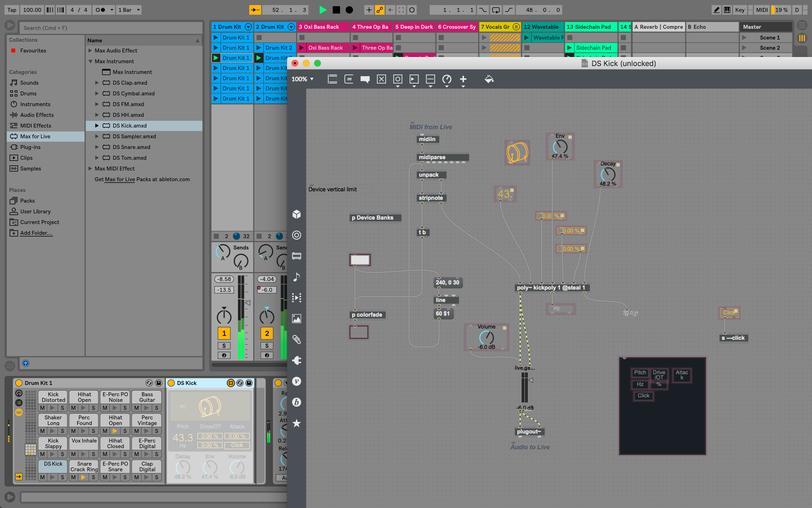Expand Max MIDI Effect folder
Screen dimensions: 812x508
[x=90, y=169]
